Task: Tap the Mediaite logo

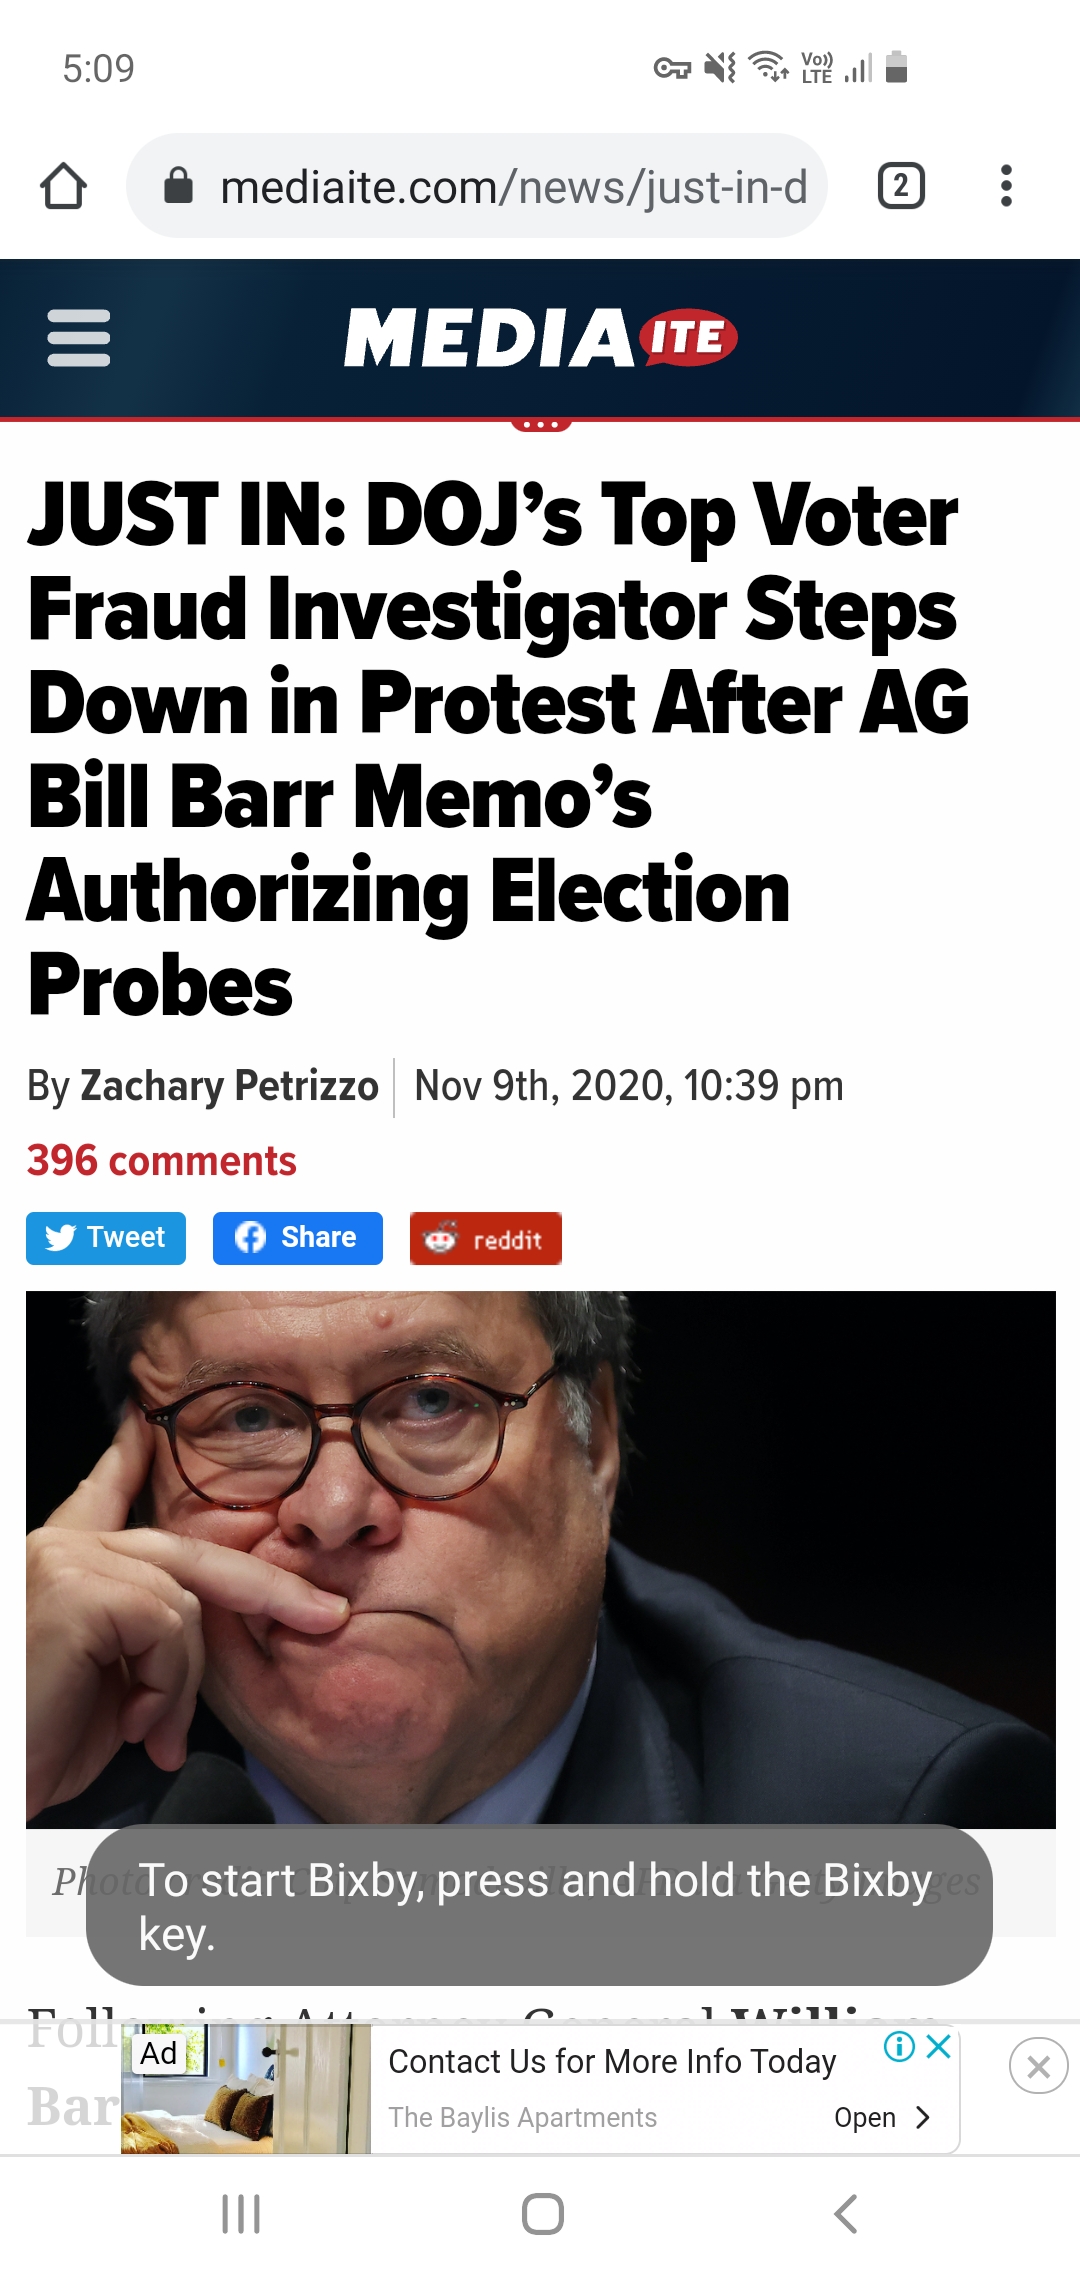Action: pyautogui.click(x=540, y=338)
